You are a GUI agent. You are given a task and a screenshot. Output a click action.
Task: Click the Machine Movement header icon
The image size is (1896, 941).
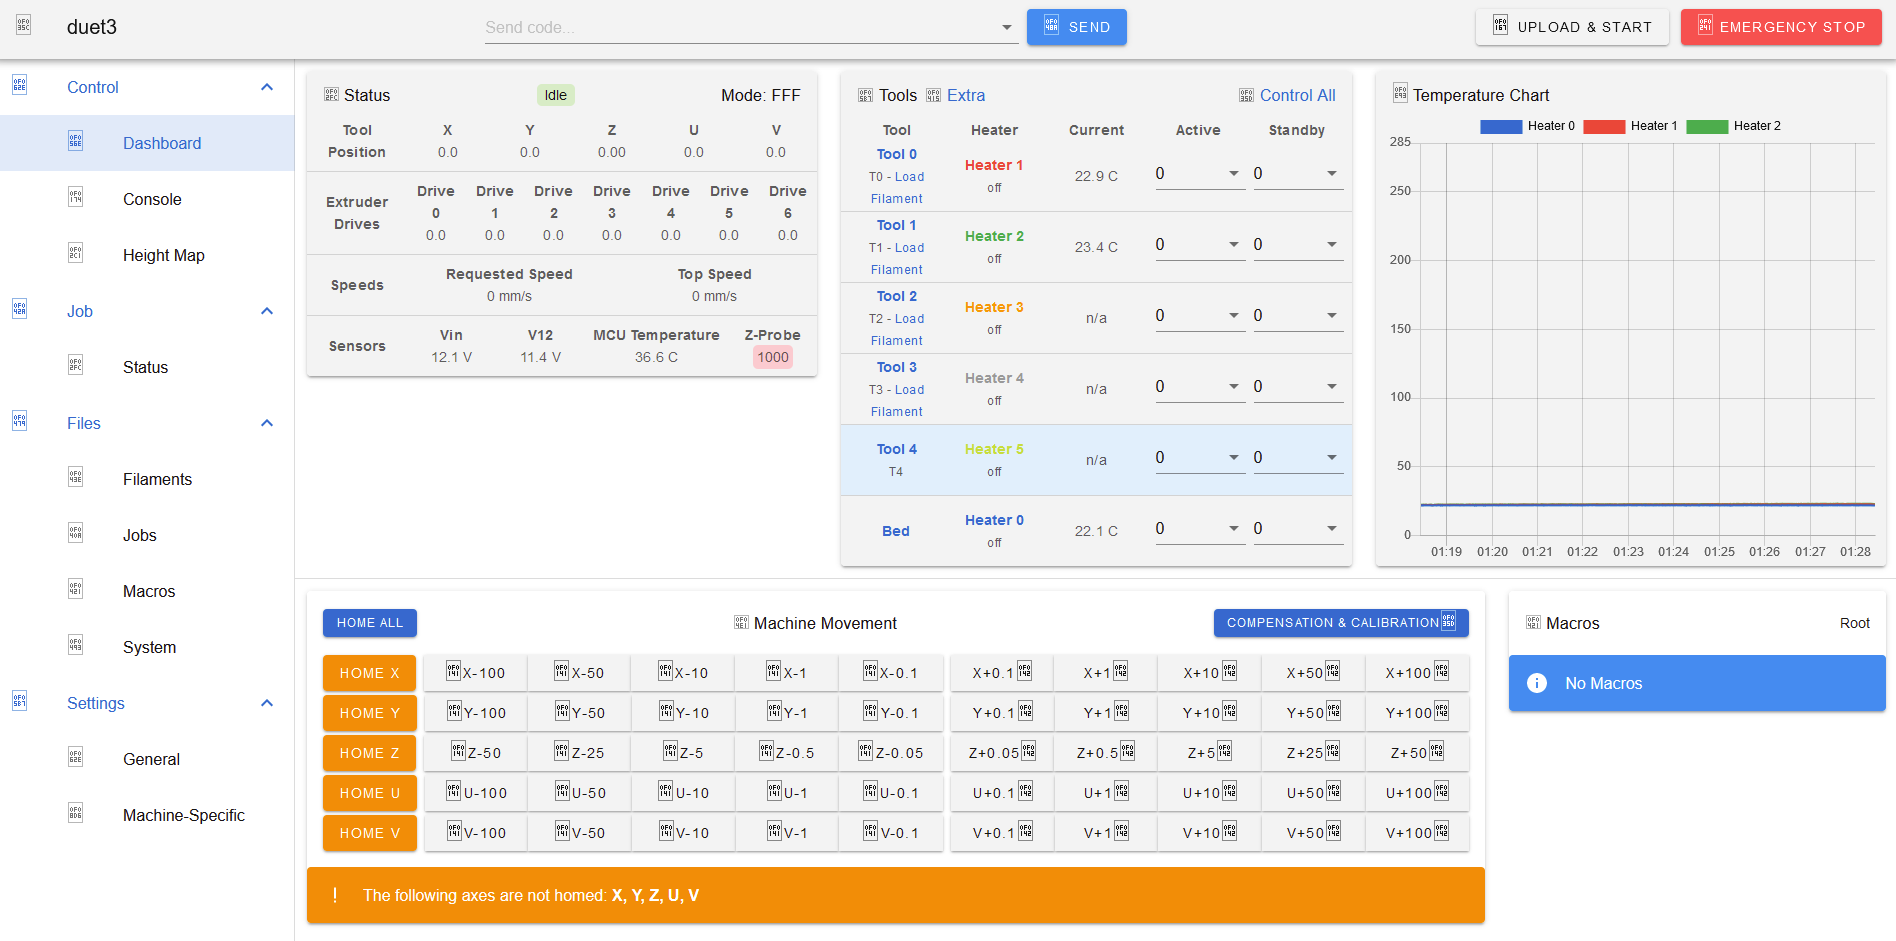click(741, 622)
